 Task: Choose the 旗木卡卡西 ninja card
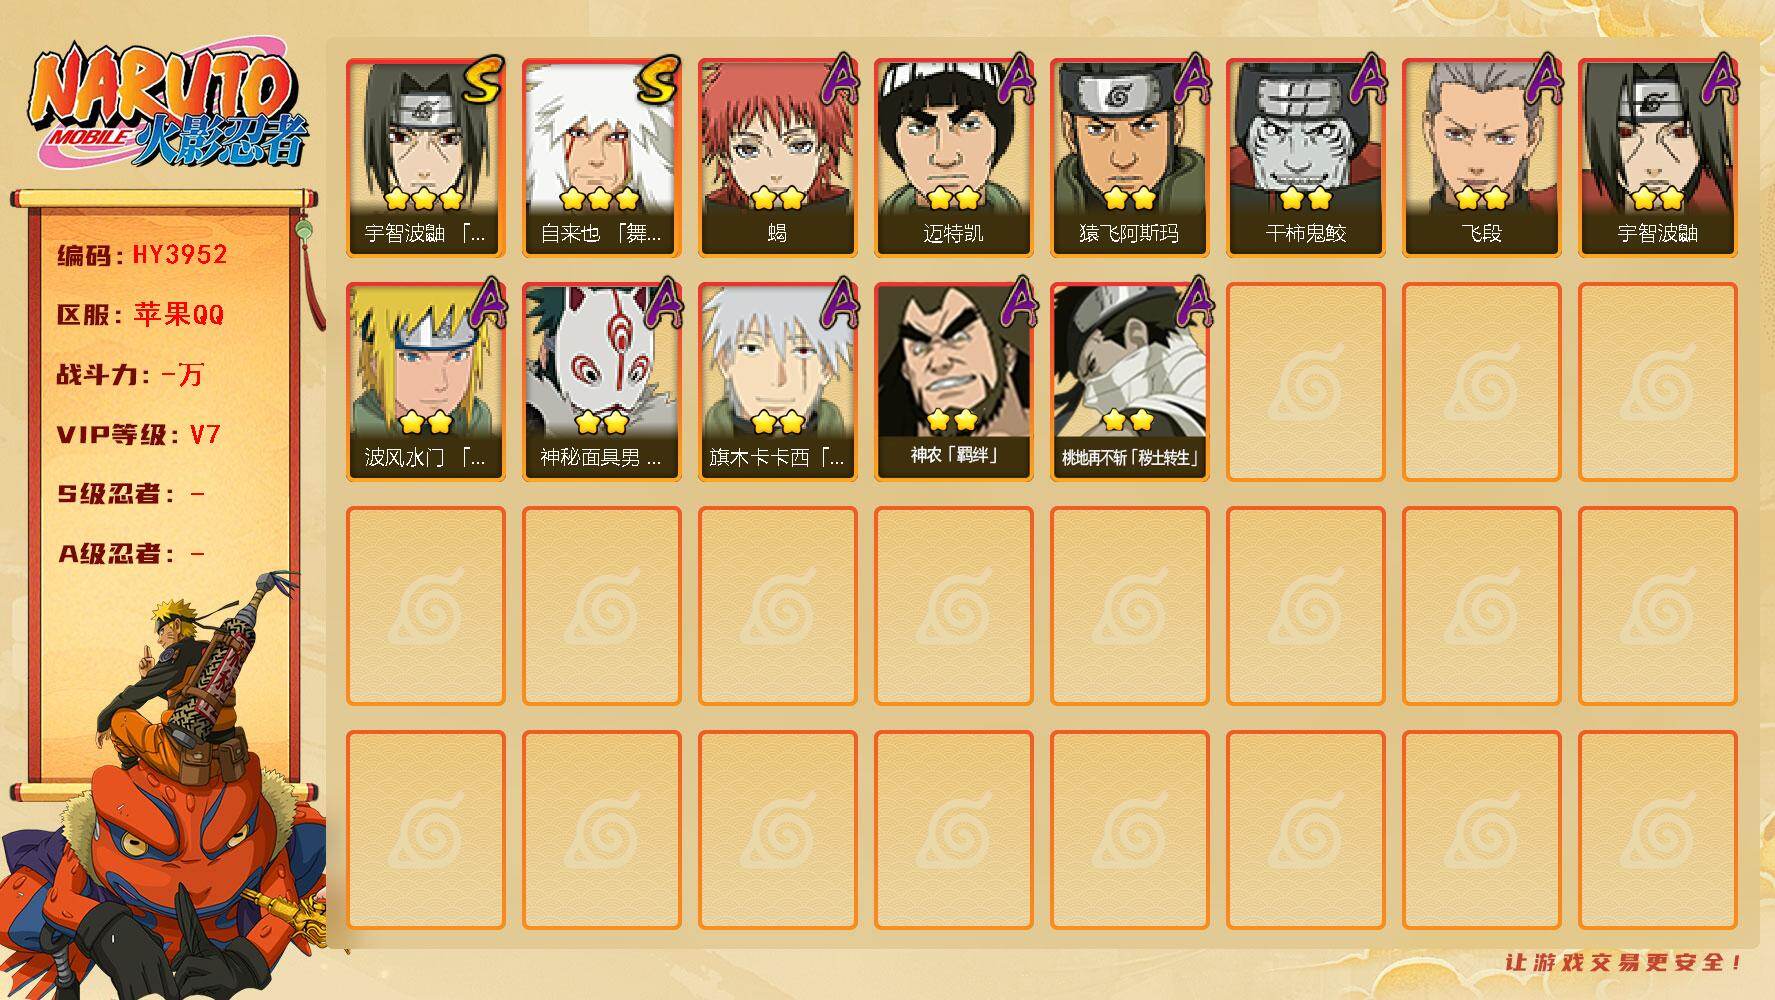777,382
